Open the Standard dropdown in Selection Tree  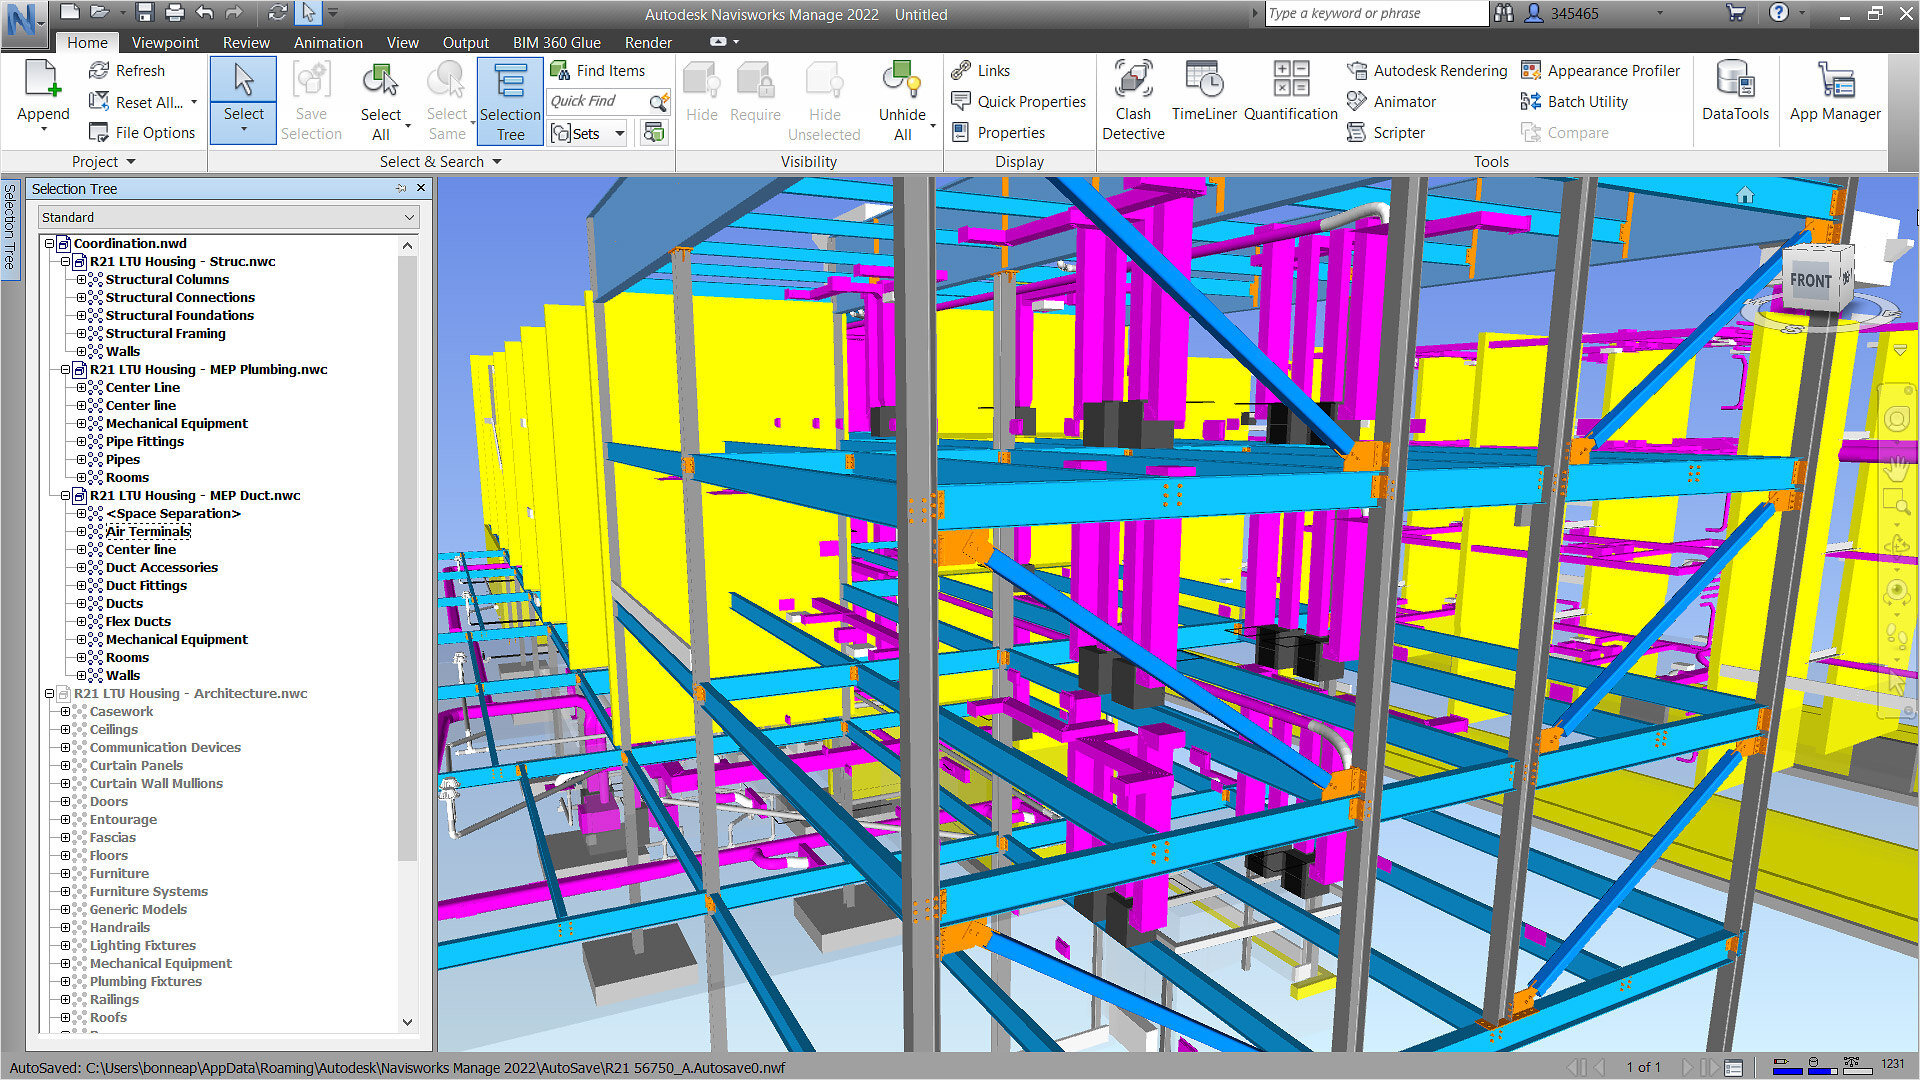pyautogui.click(x=410, y=217)
